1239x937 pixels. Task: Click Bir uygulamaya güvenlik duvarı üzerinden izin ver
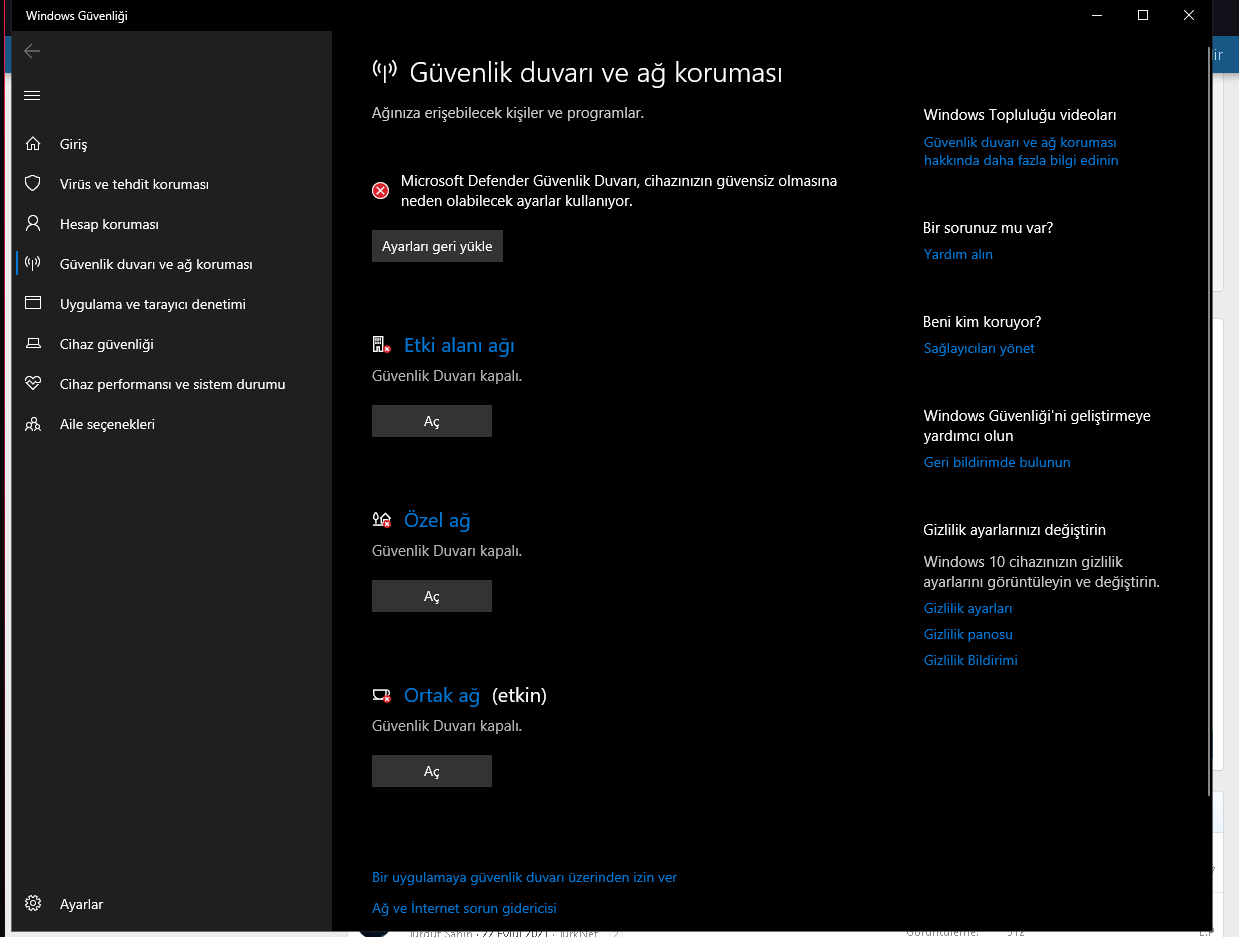point(524,877)
